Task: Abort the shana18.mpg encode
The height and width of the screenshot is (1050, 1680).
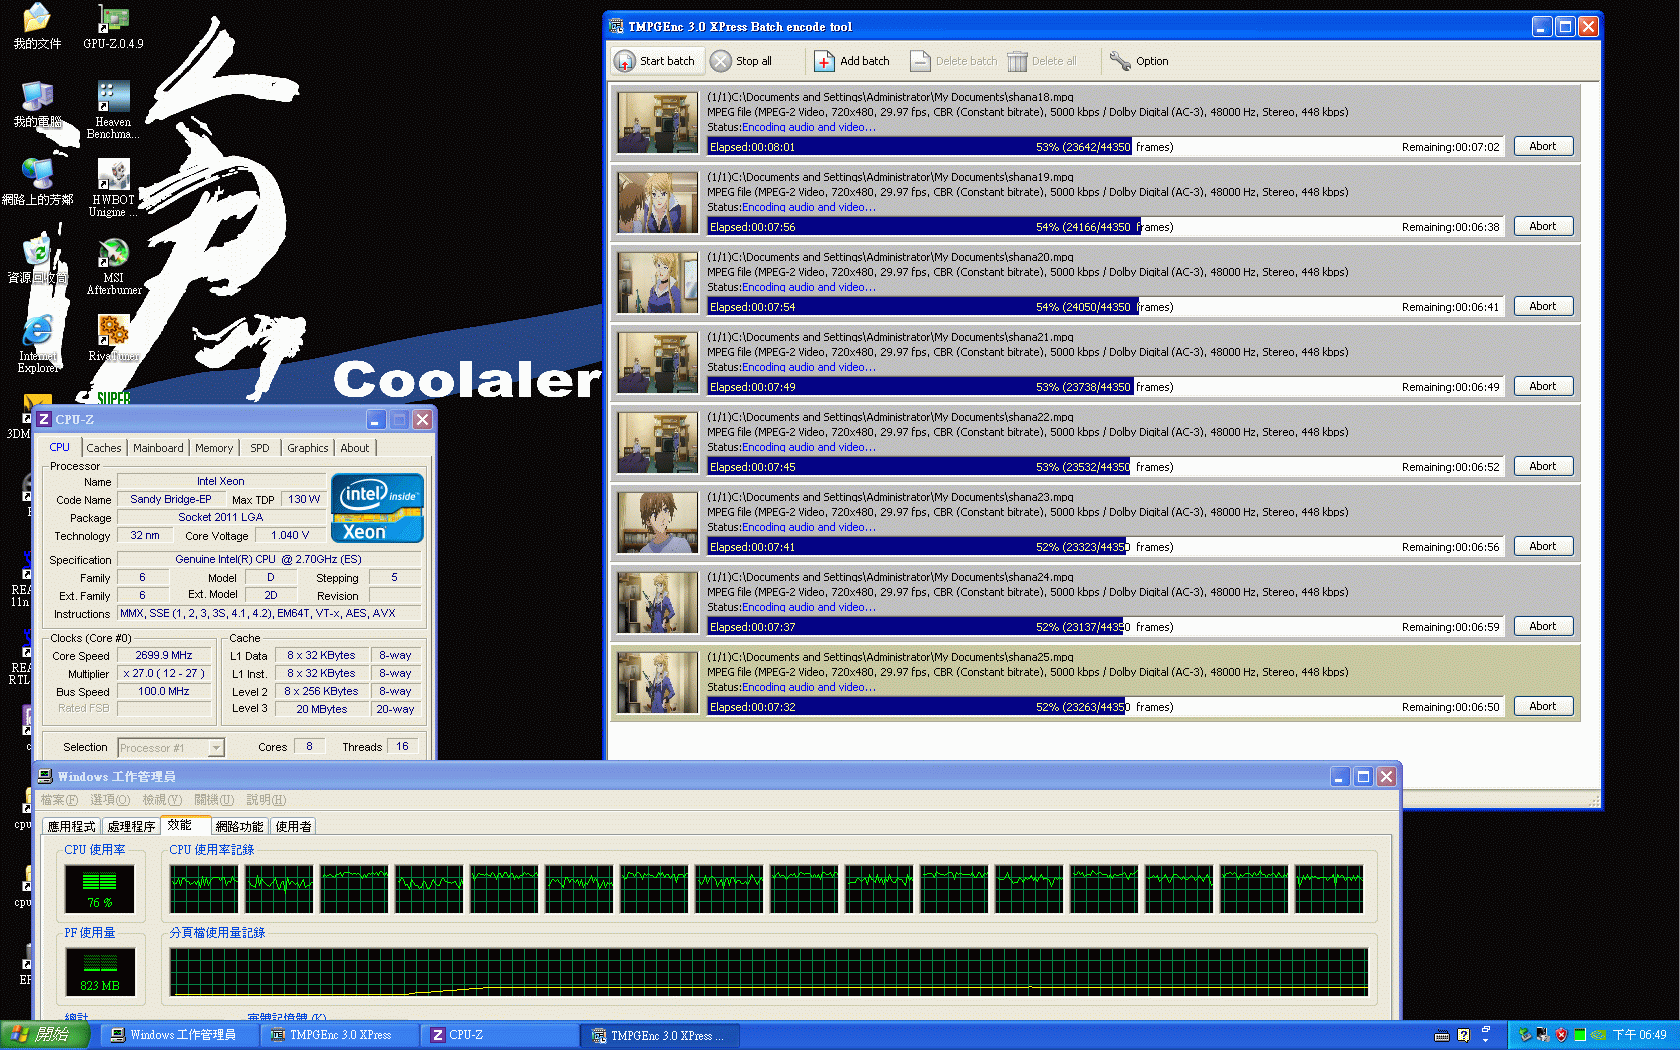Action: tap(1543, 146)
